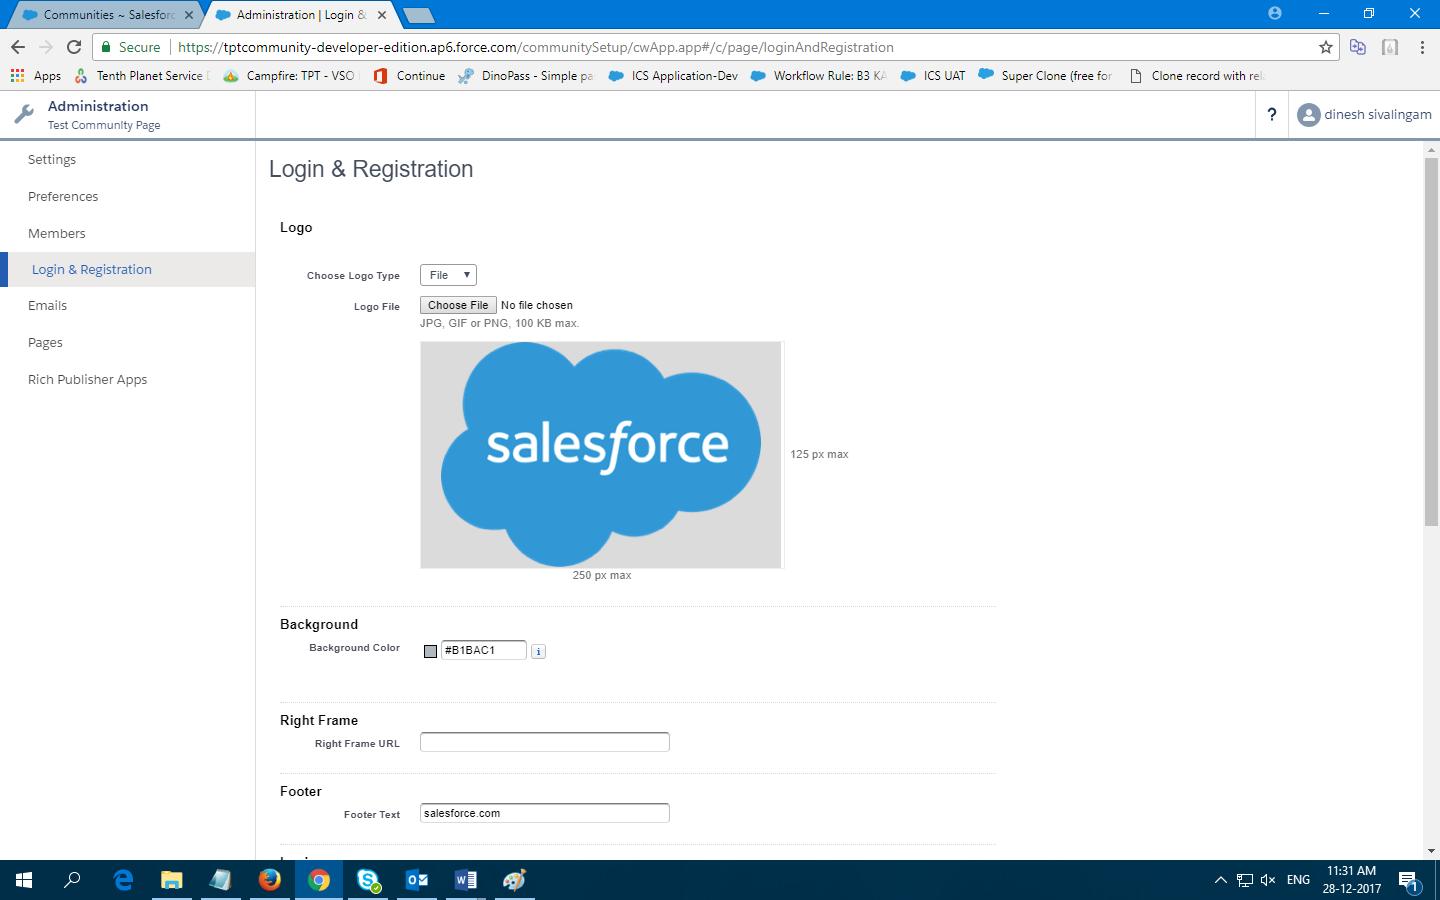Image resolution: width=1440 pixels, height=900 pixels.
Task: Open Windows search from the taskbar
Action: pyautogui.click(x=73, y=880)
